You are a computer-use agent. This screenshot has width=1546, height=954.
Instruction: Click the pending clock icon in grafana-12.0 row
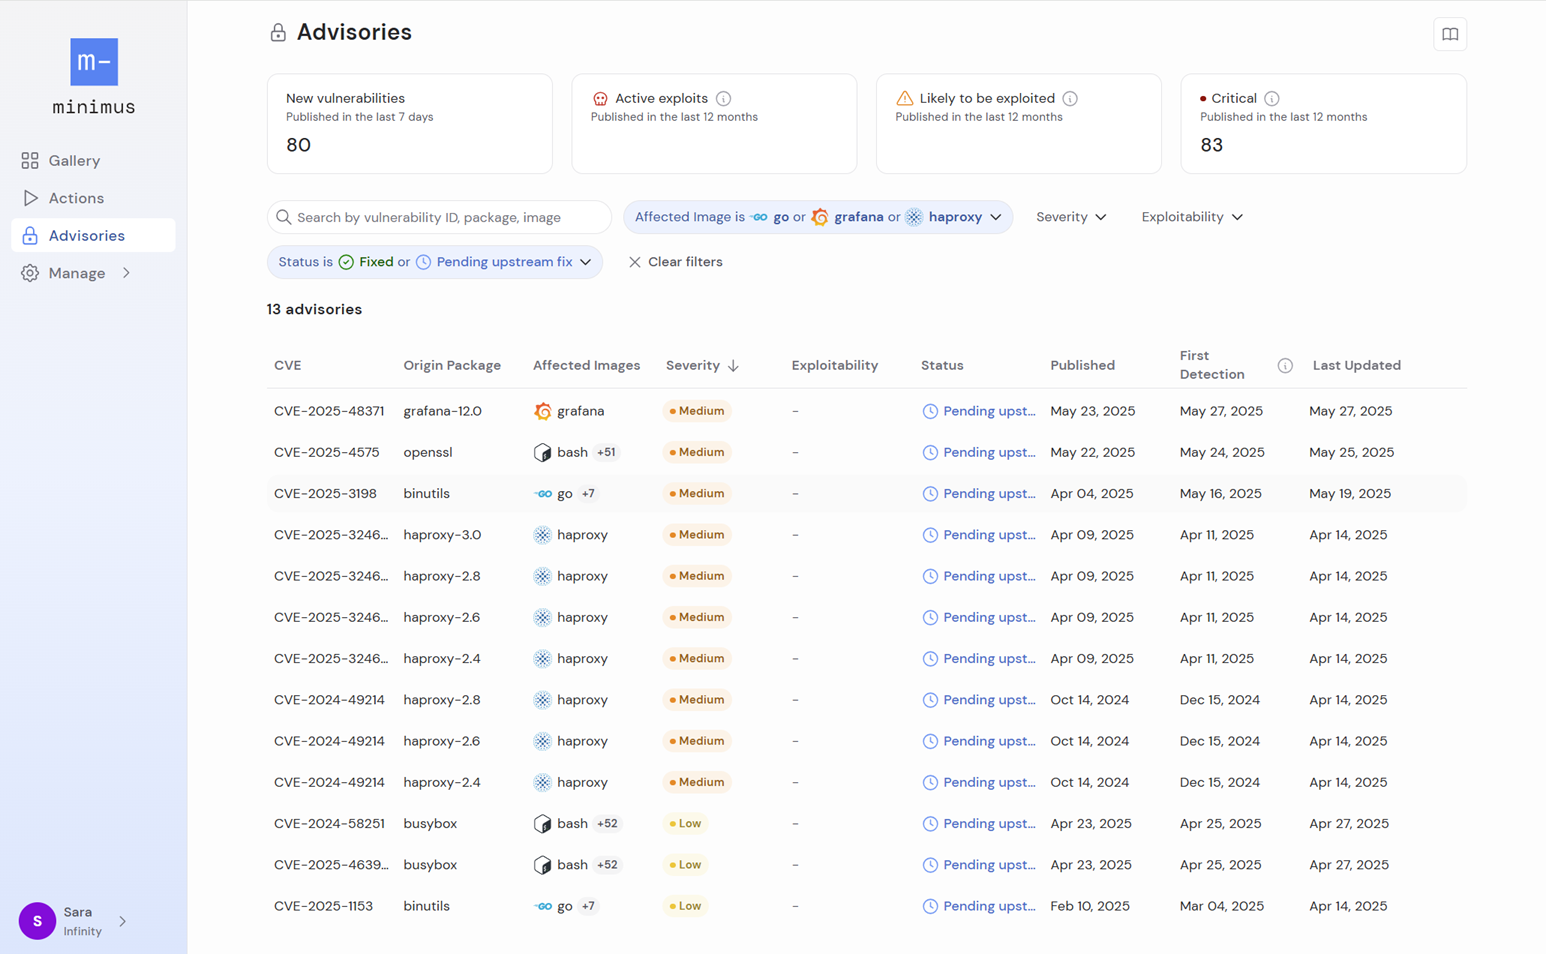coord(930,411)
